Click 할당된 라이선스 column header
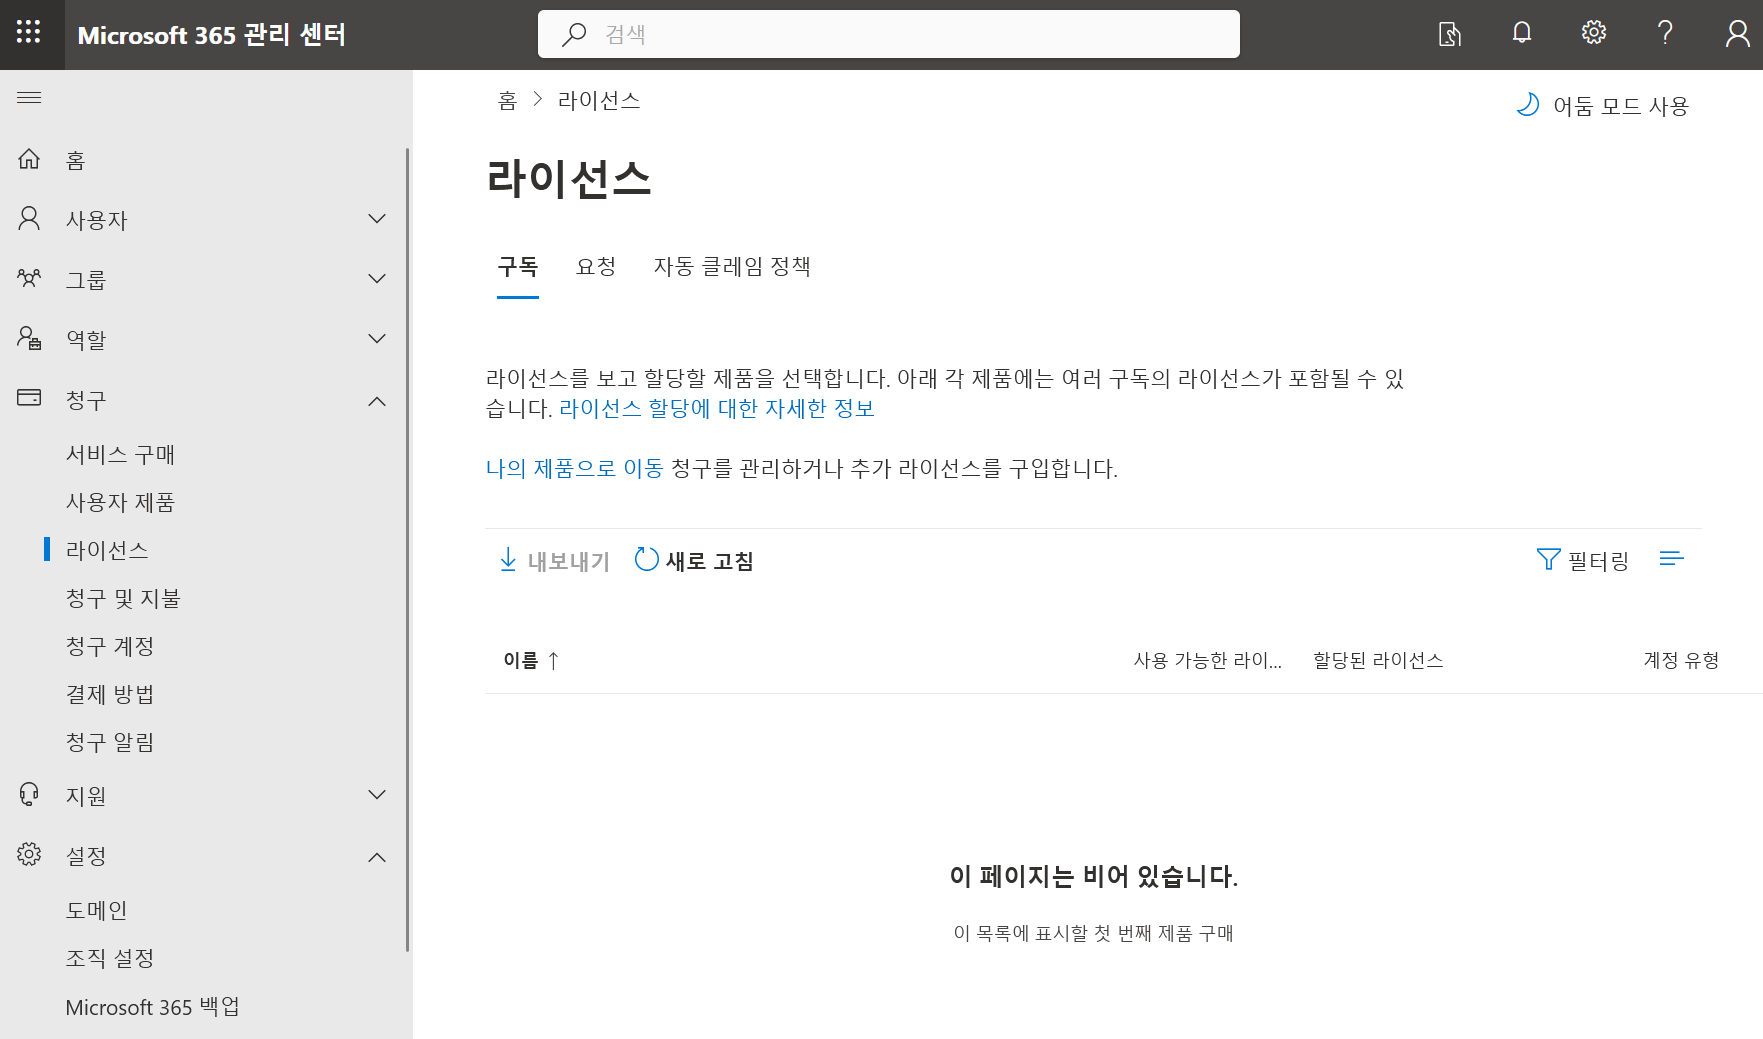The height and width of the screenshot is (1039, 1763). coord(1378,660)
